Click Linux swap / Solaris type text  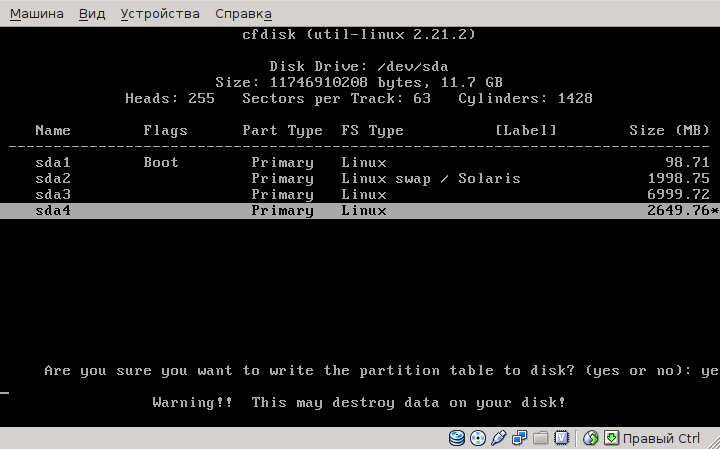(431, 179)
